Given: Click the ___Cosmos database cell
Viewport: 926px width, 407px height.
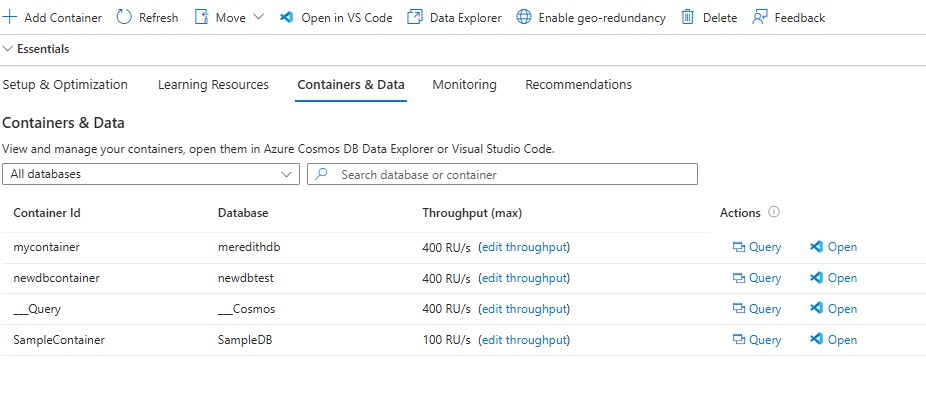Looking at the screenshot, I should tap(246, 309).
